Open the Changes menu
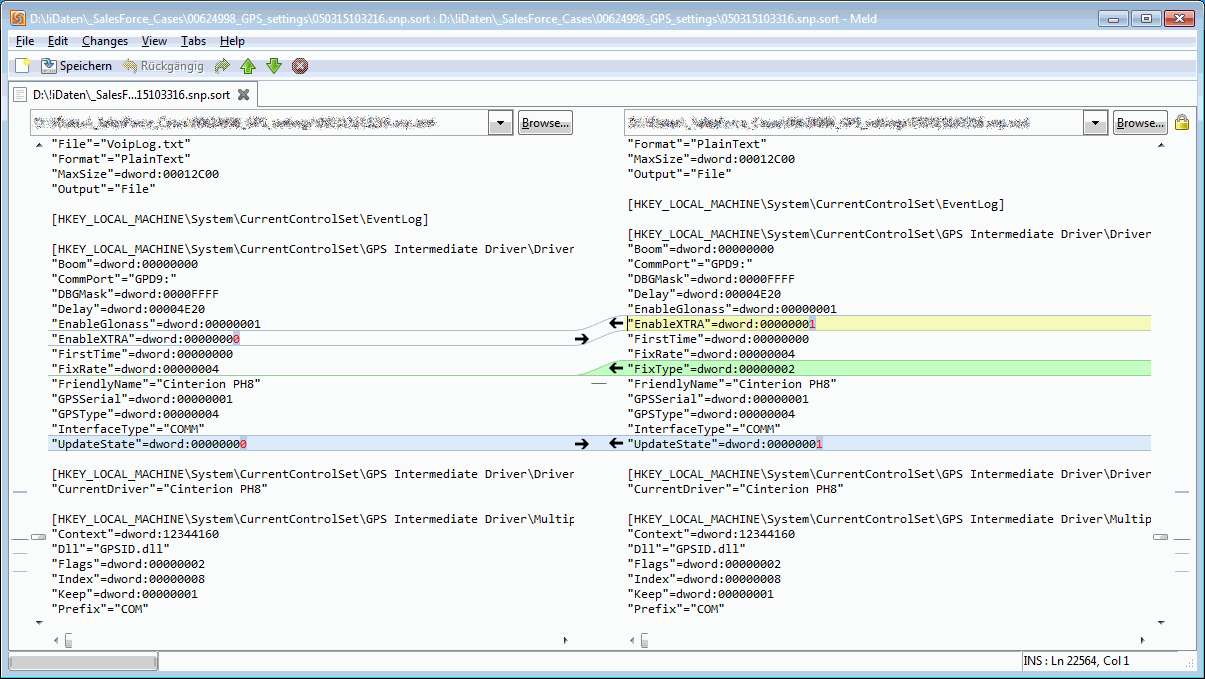Image resolution: width=1205 pixels, height=679 pixels. 104,41
